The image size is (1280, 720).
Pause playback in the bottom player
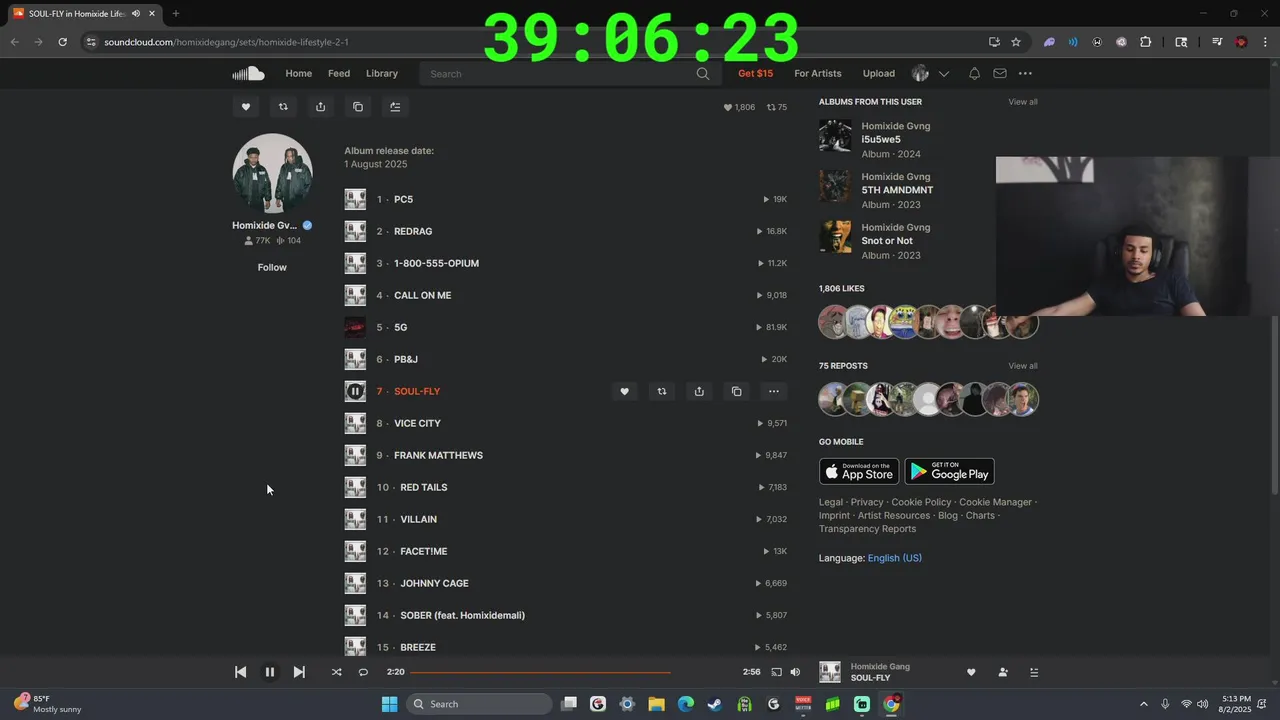[x=269, y=672]
